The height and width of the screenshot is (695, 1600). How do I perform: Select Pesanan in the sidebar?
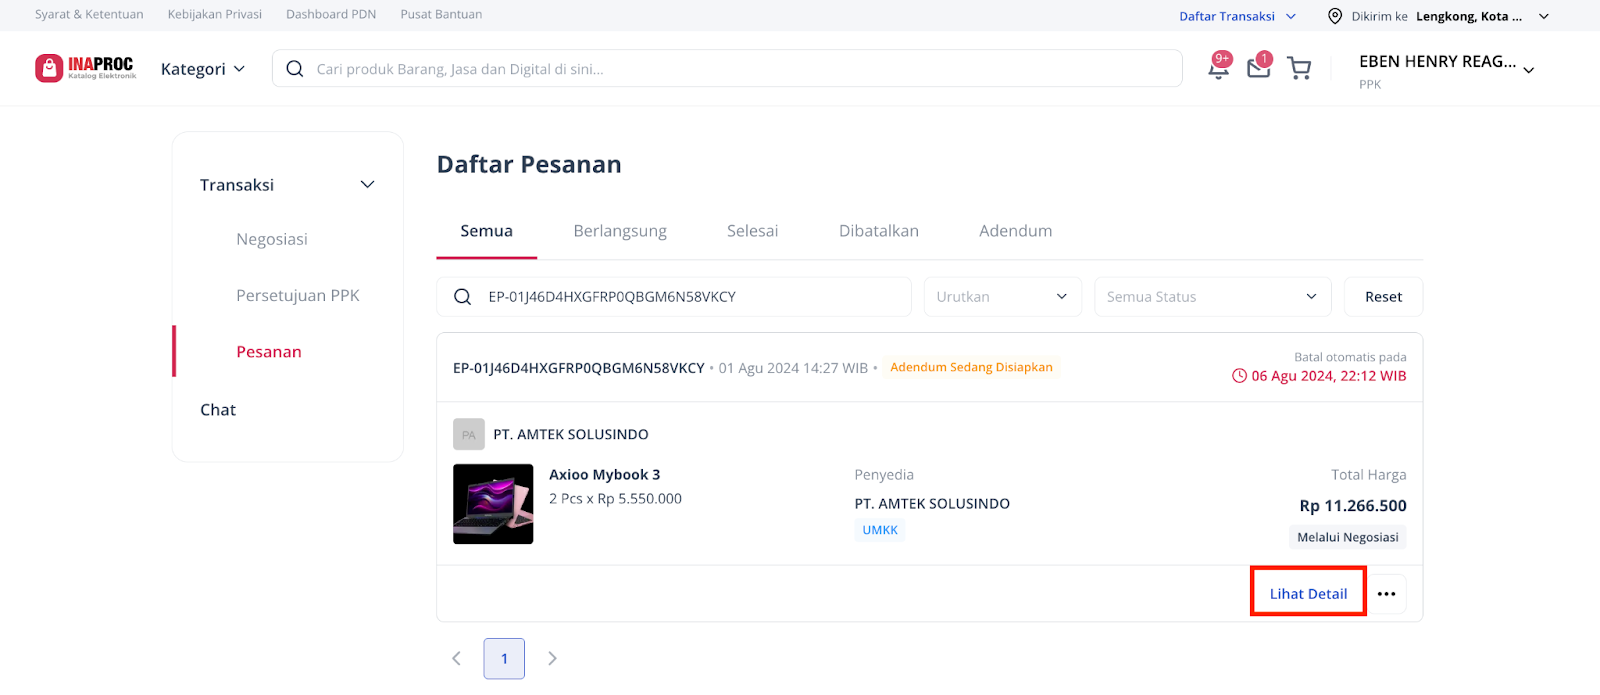tap(269, 352)
